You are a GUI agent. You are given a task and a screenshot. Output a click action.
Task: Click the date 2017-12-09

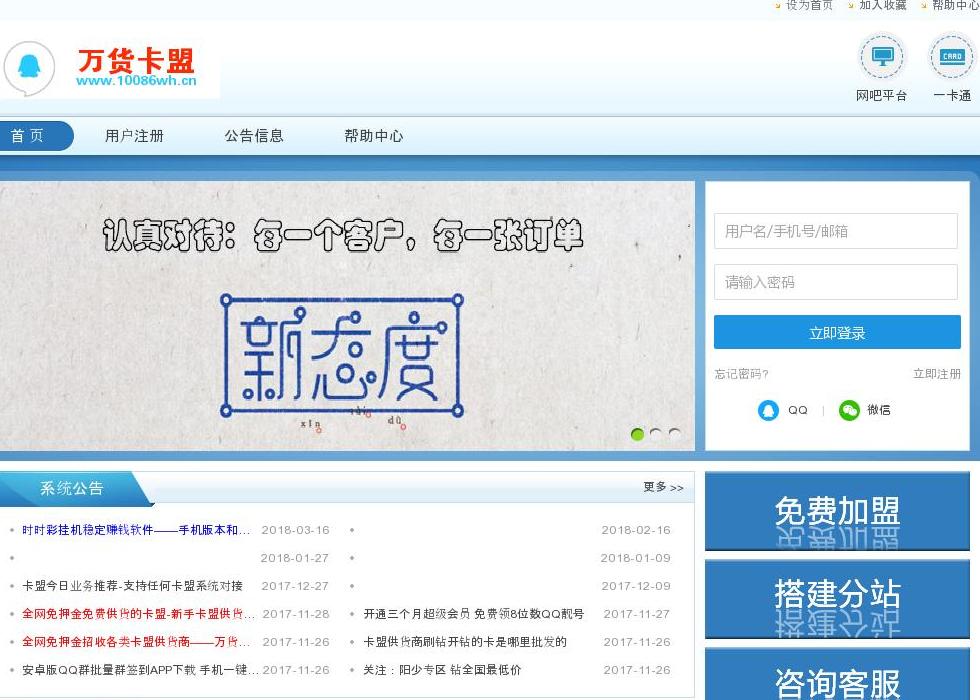tap(636, 586)
